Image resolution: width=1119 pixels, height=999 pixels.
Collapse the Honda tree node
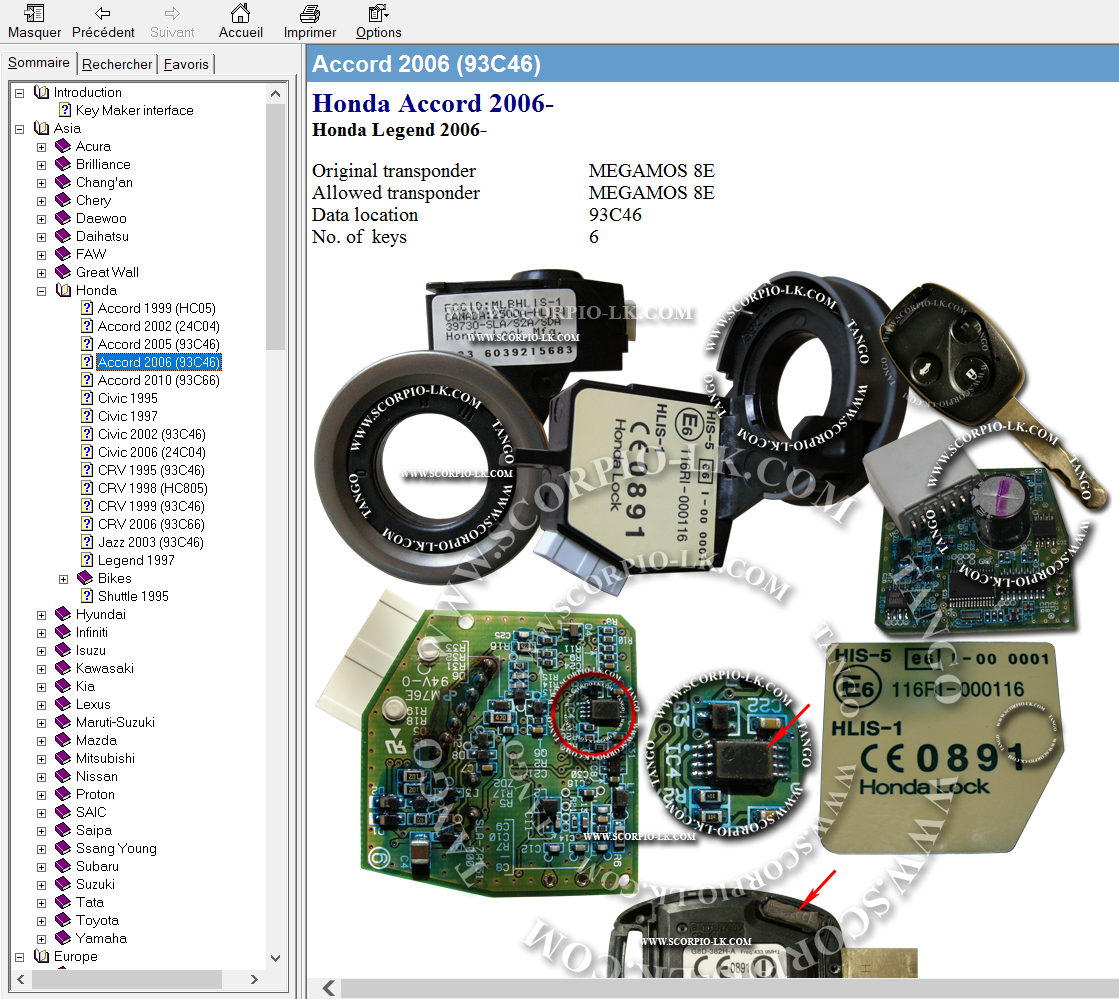point(42,290)
